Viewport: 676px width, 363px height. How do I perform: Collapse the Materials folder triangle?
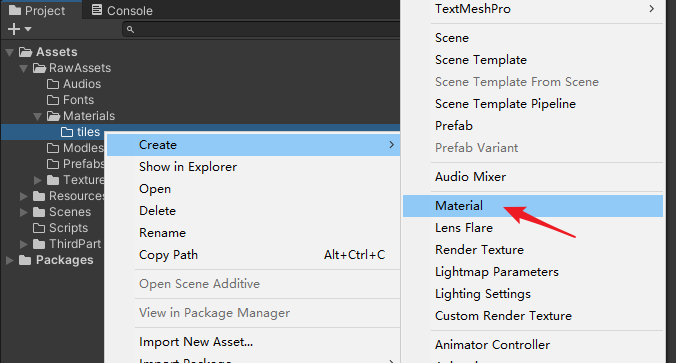38,116
